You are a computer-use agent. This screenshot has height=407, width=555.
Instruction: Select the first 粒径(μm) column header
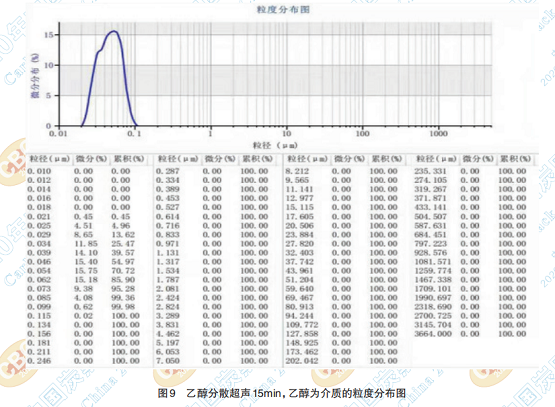pos(50,159)
